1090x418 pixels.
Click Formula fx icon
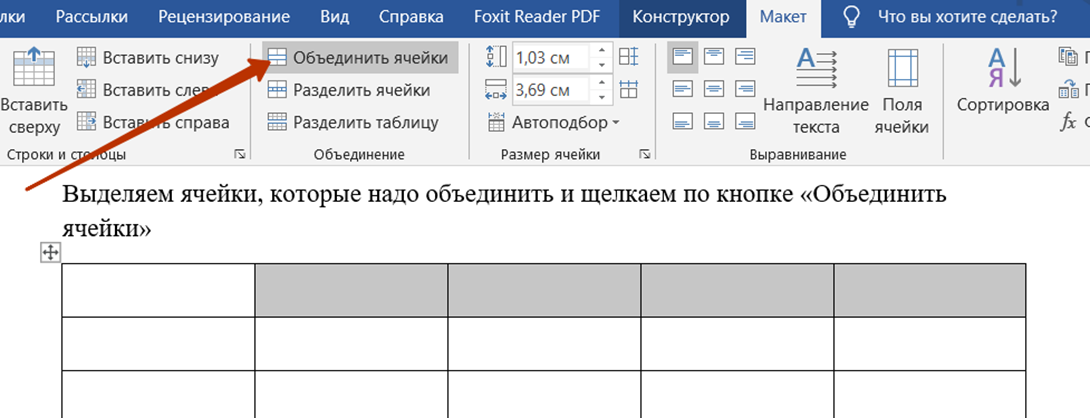1068,122
